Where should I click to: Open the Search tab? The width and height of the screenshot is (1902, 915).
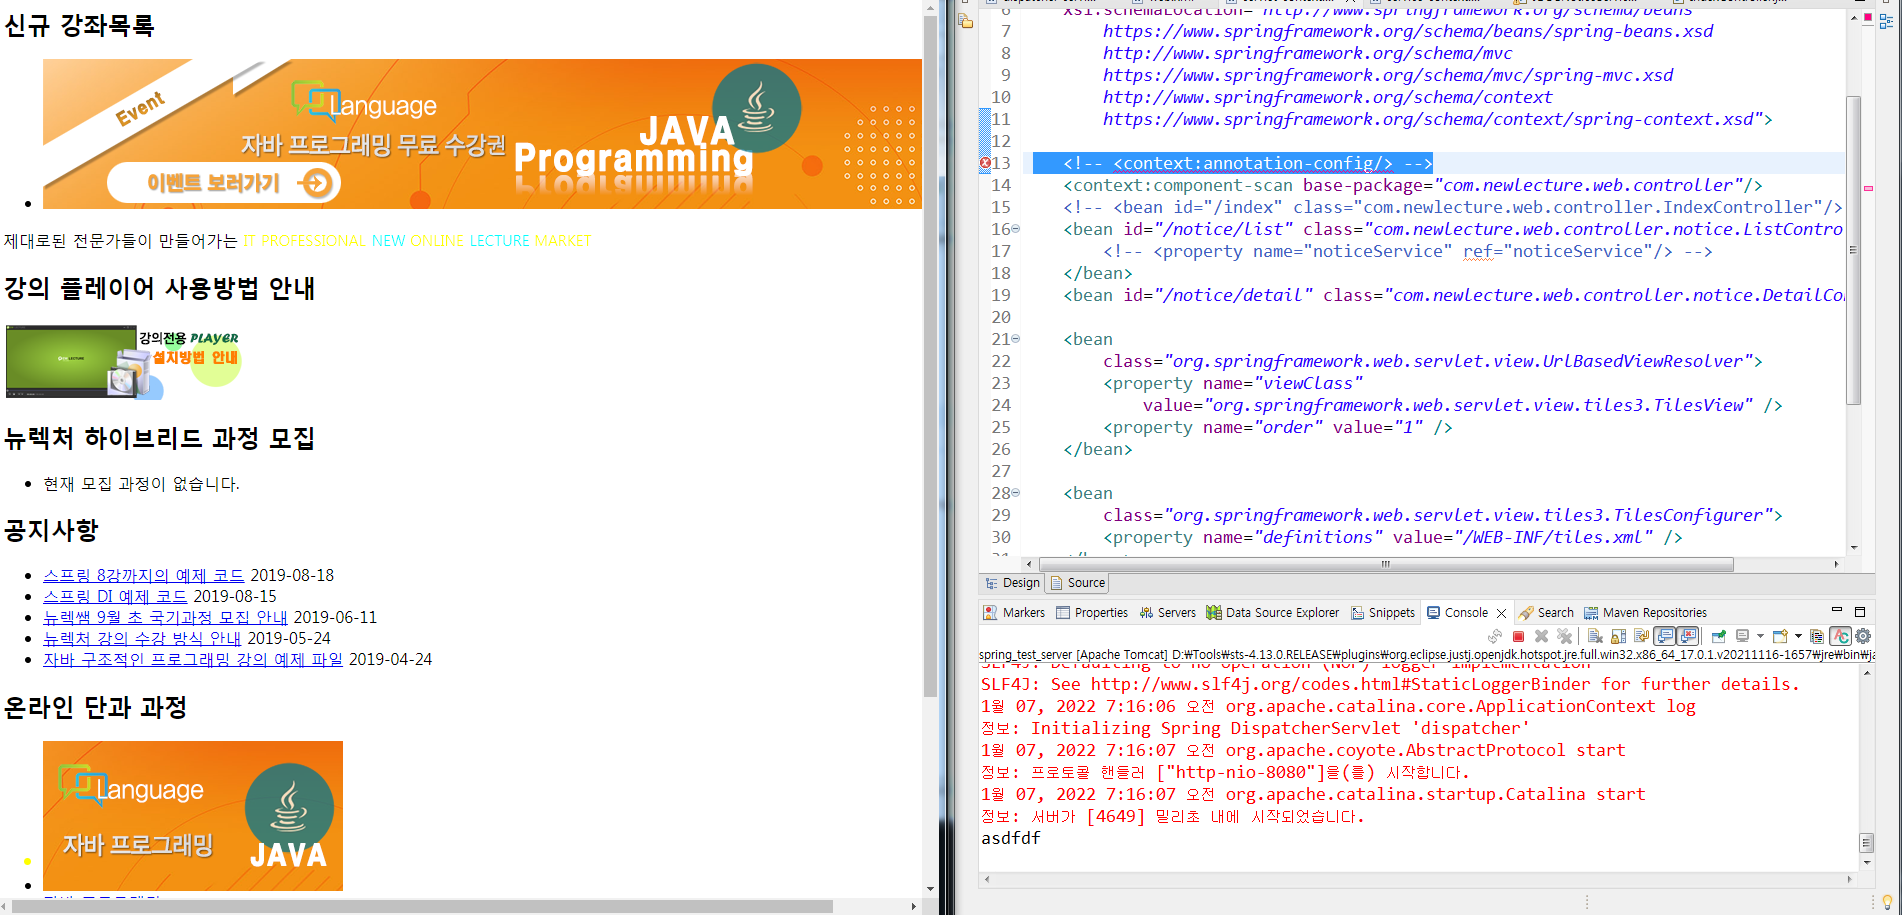click(1546, 613)
